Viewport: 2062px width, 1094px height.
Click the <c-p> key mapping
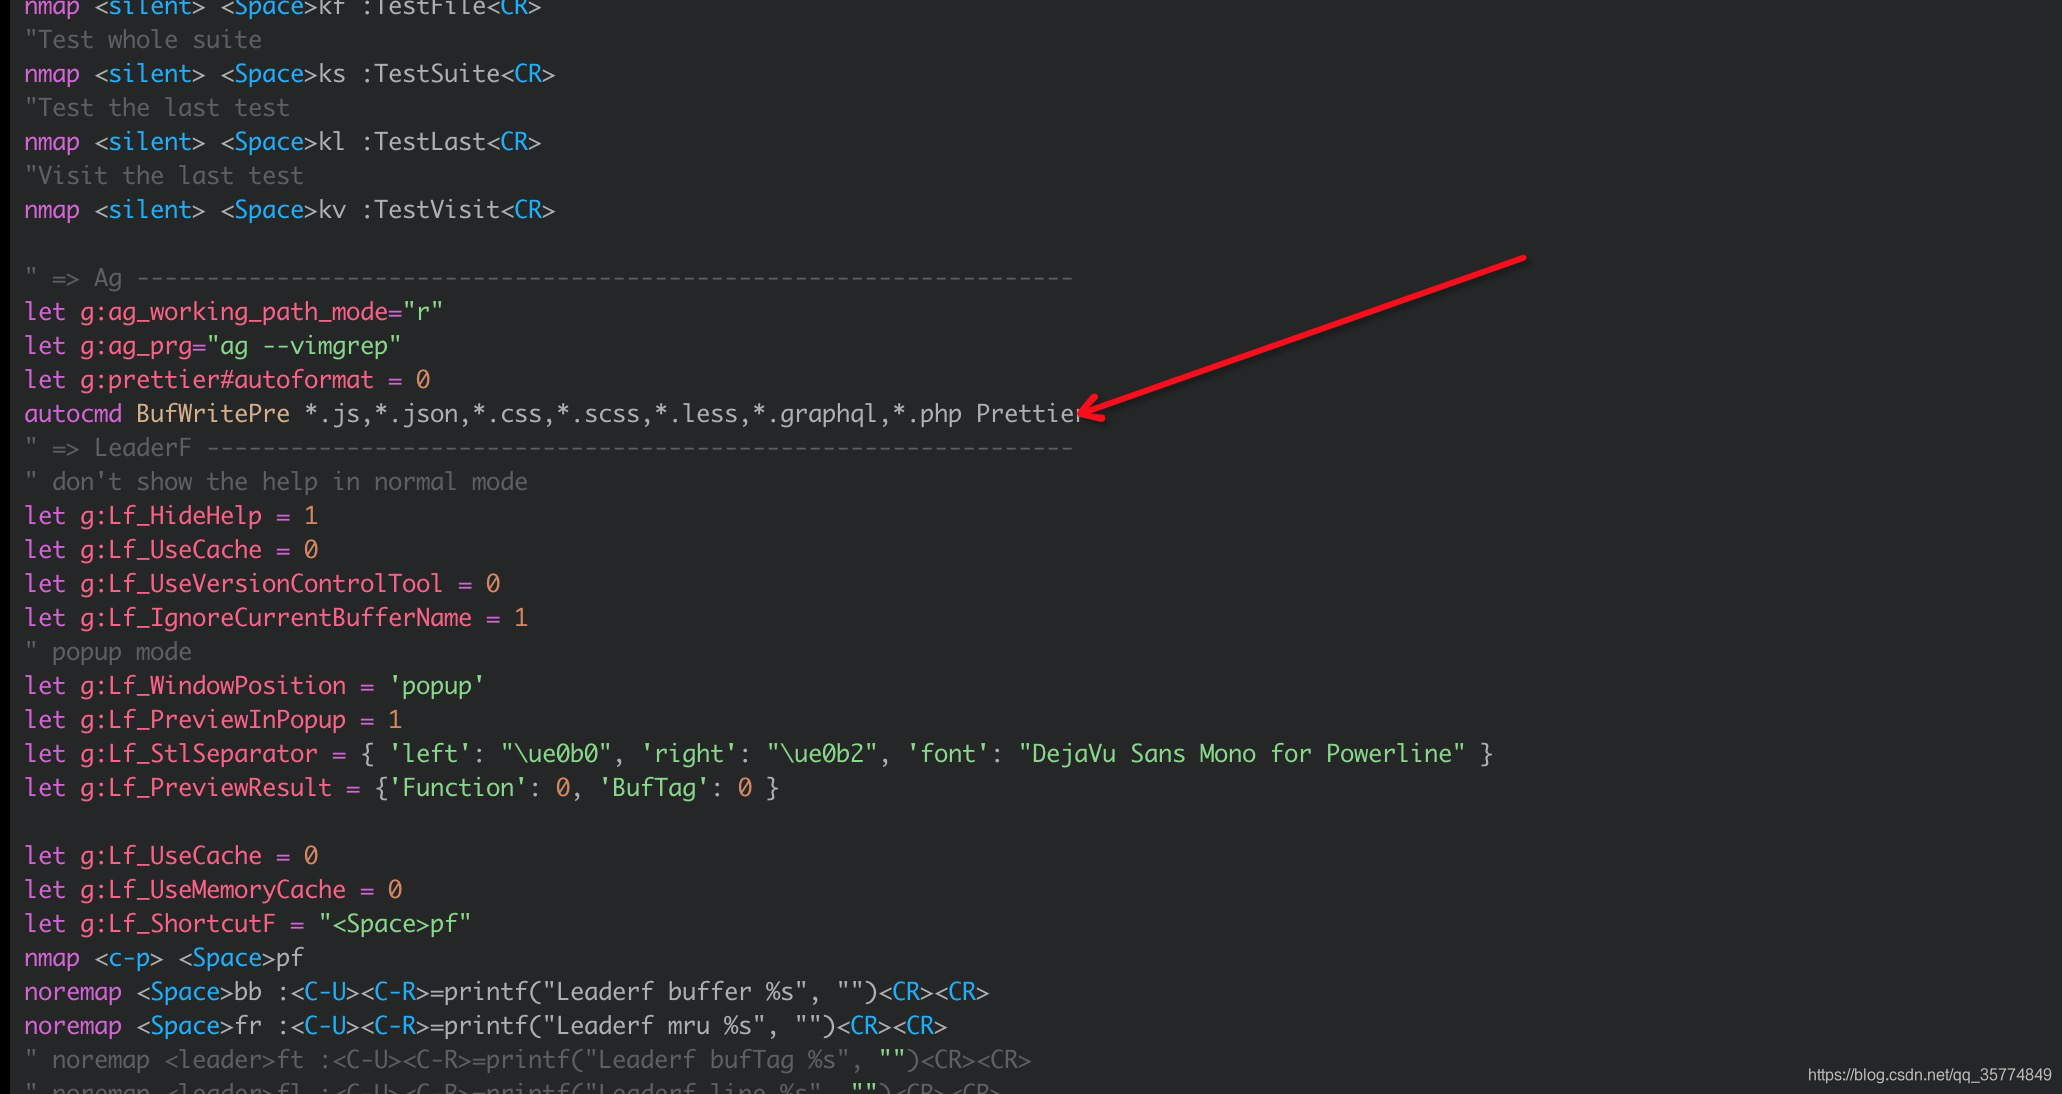pos(128,958)
